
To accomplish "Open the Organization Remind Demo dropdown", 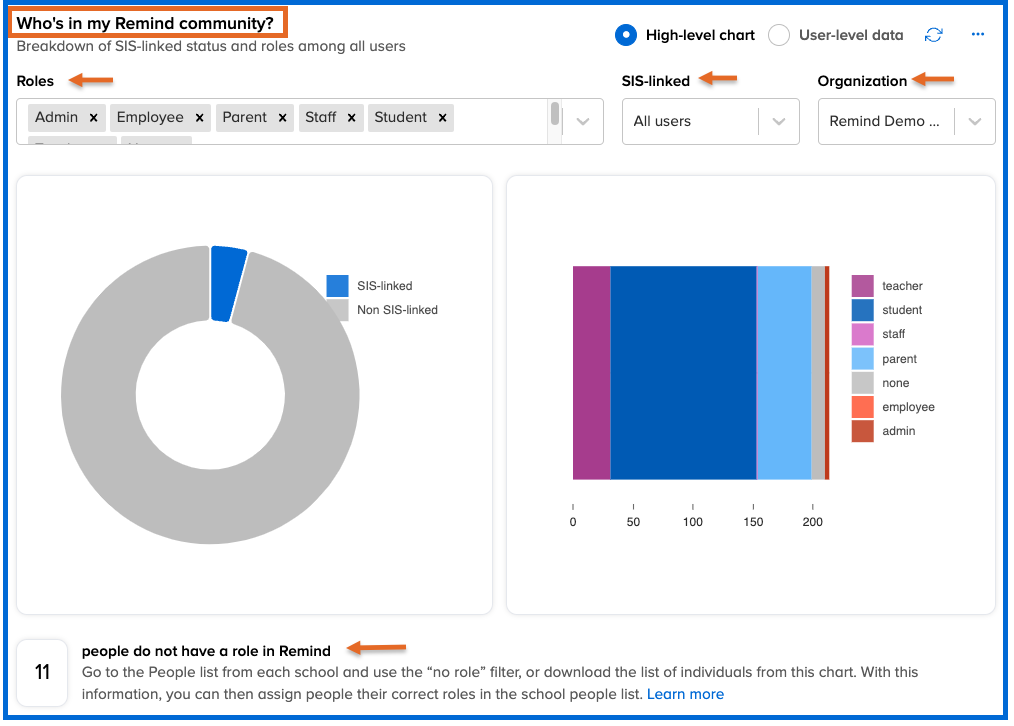I will (973, 122).
